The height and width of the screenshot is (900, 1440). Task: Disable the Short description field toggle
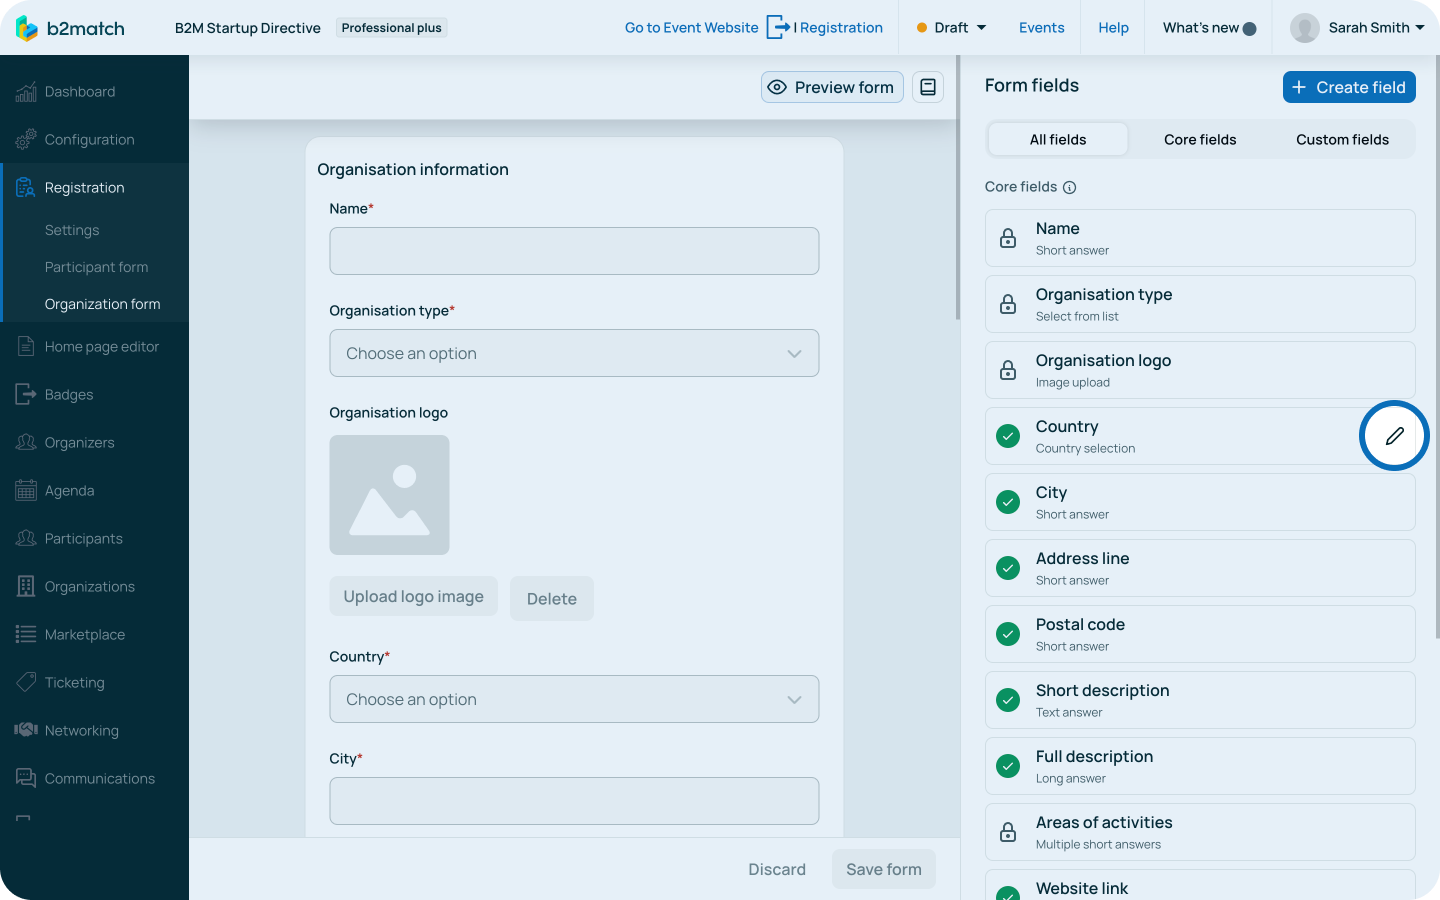pyautogui.click(x=1007, y=699)
